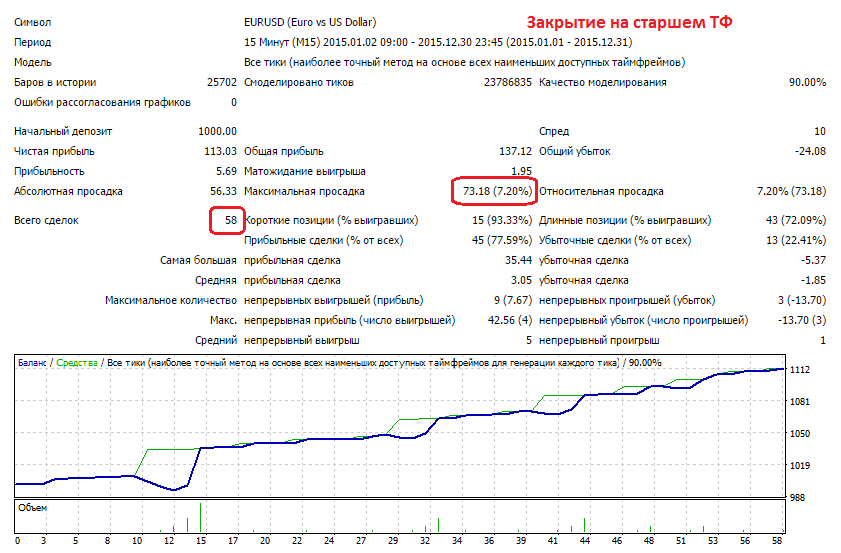841x553 pixels.
Task: Select the long positions value 43 (72.09%)
Action: [x=796, y=220]
